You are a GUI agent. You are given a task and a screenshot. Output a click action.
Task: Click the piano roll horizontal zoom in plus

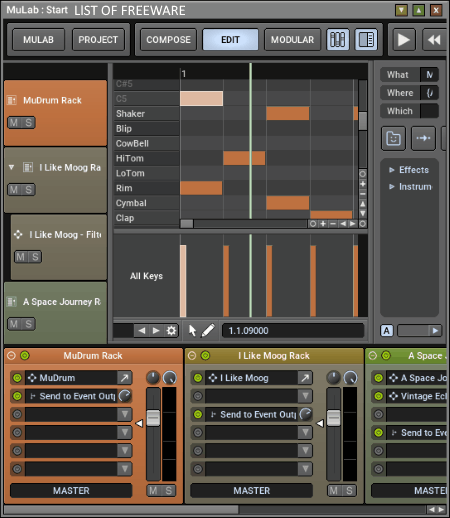323,224
